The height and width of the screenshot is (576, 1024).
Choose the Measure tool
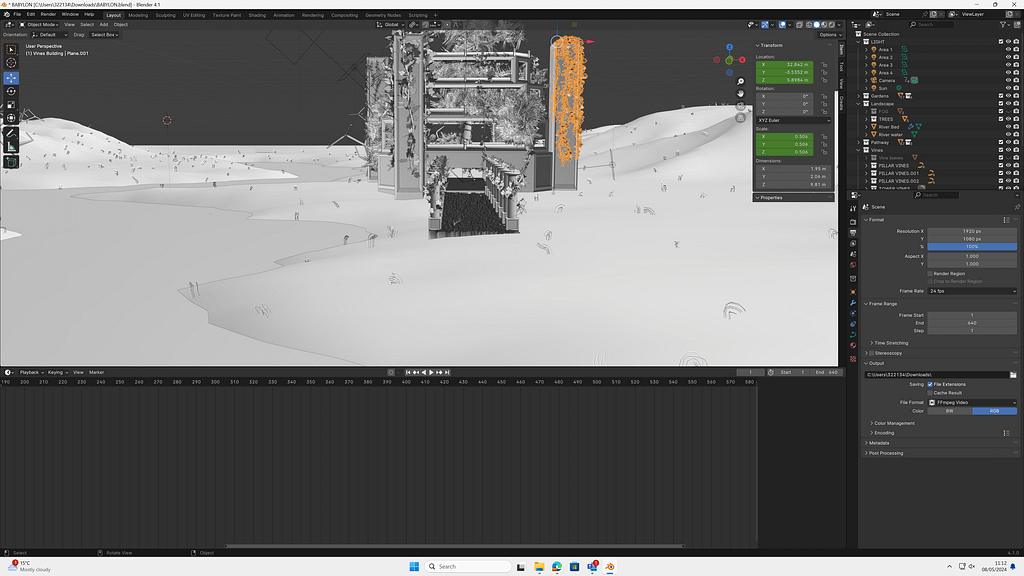11,147
